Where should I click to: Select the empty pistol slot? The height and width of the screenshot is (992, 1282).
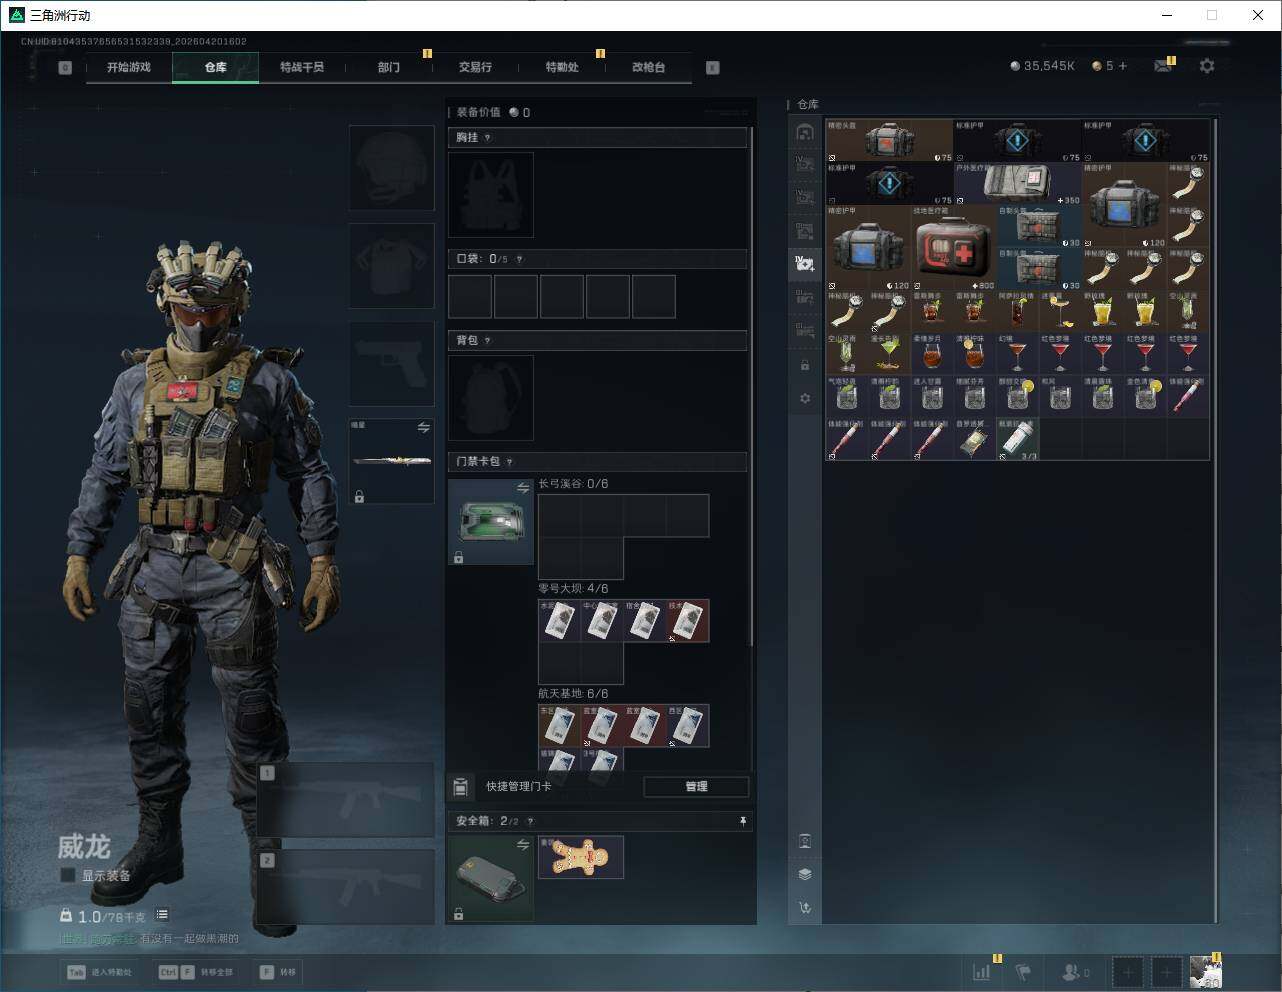point(391,364)
